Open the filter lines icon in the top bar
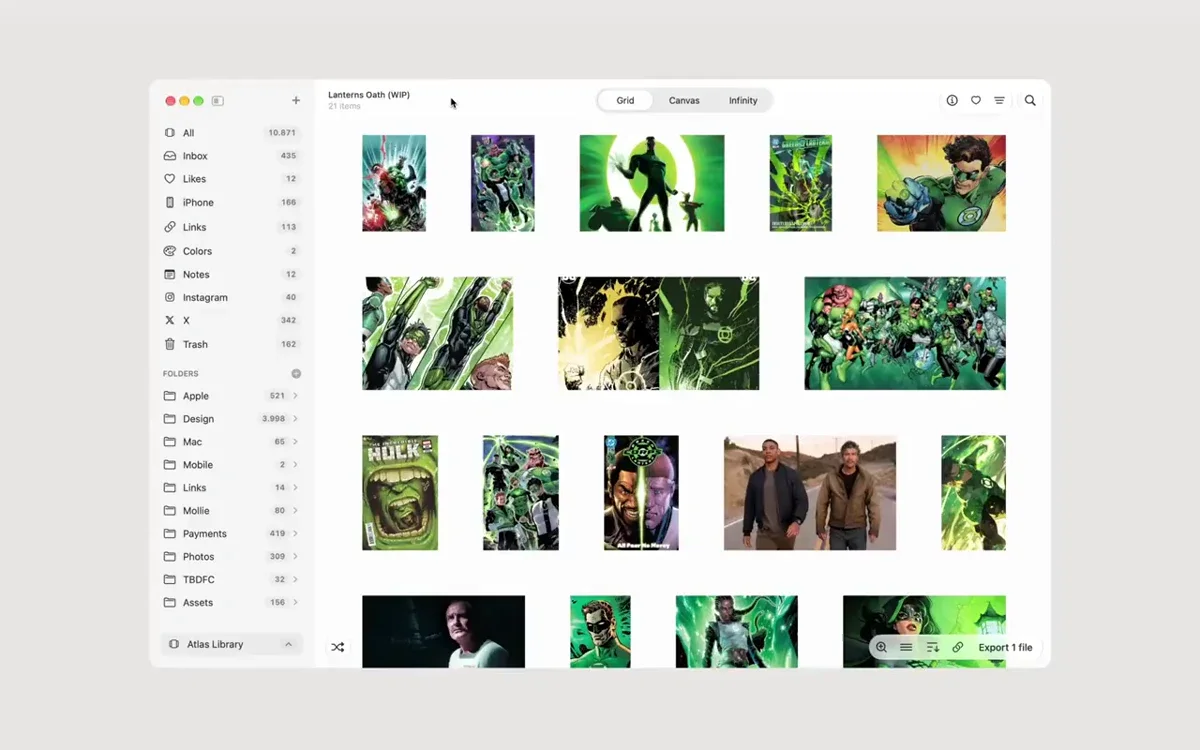This screenshot has width=1200, height=750. click(999, 101)
